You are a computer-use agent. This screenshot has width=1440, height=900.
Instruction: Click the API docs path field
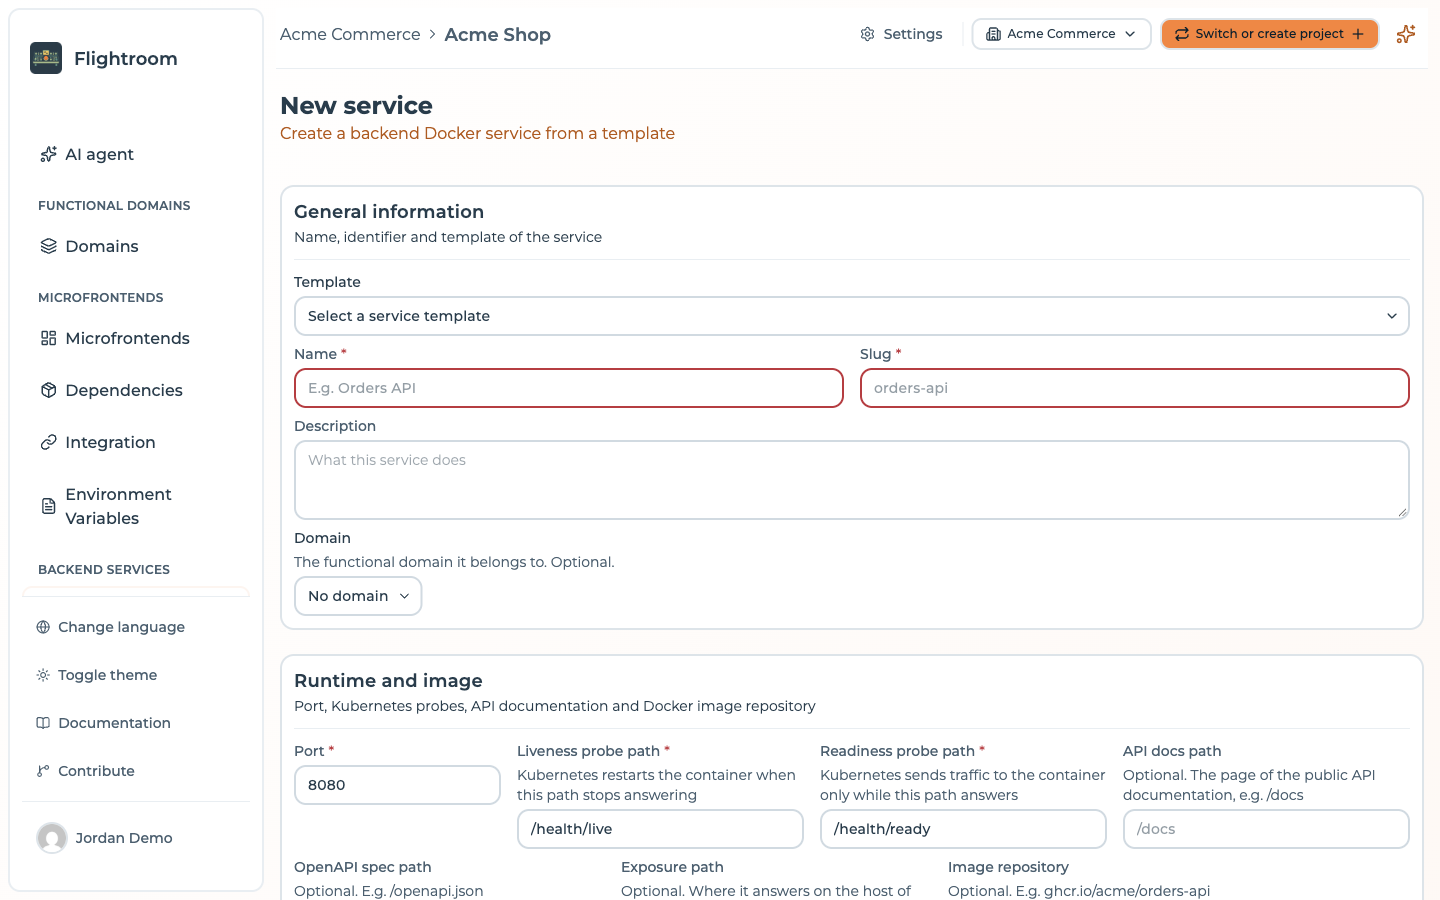1266,829
